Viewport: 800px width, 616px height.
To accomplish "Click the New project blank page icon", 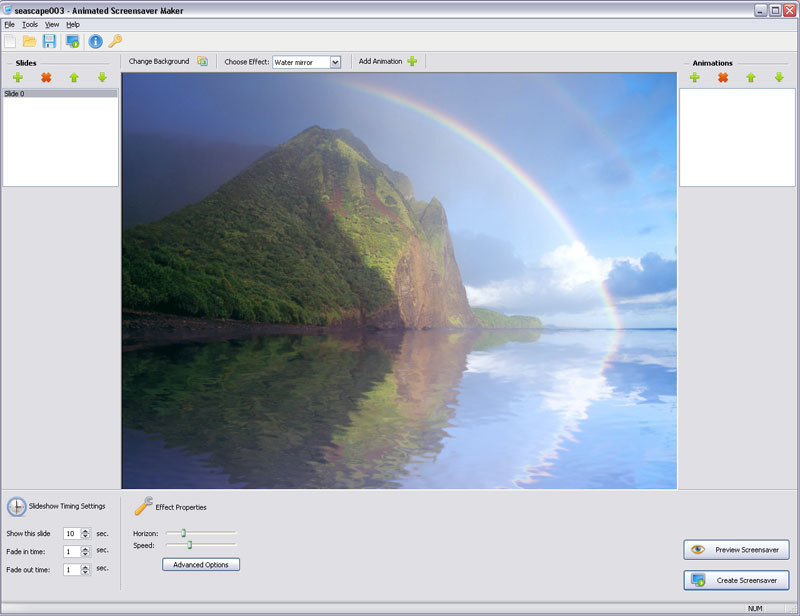I will (x=10, y=41).
